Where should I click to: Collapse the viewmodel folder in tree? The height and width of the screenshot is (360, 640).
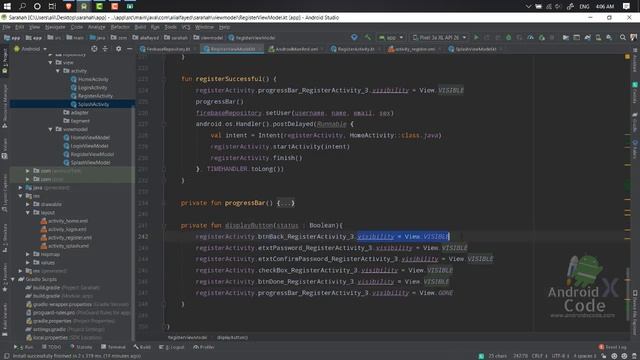coord(50,129)
